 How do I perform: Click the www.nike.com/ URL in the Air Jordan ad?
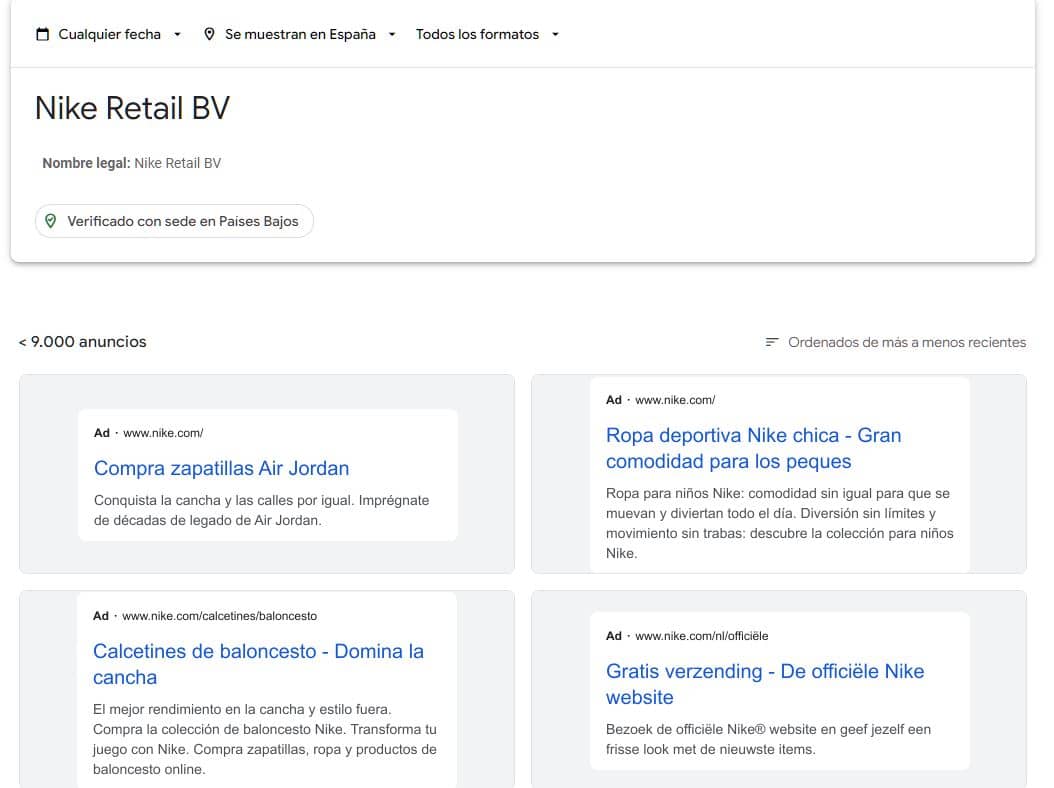(x=163, y=433)
